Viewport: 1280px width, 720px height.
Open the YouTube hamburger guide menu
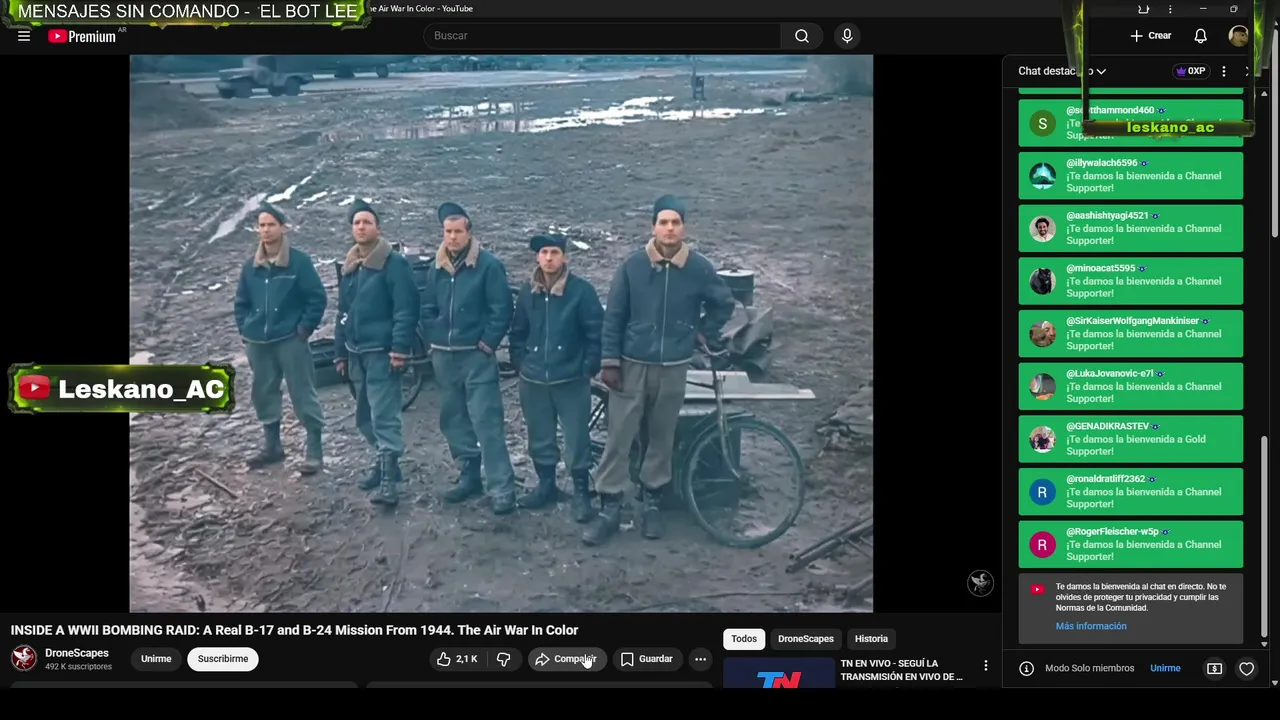[24, 36]
